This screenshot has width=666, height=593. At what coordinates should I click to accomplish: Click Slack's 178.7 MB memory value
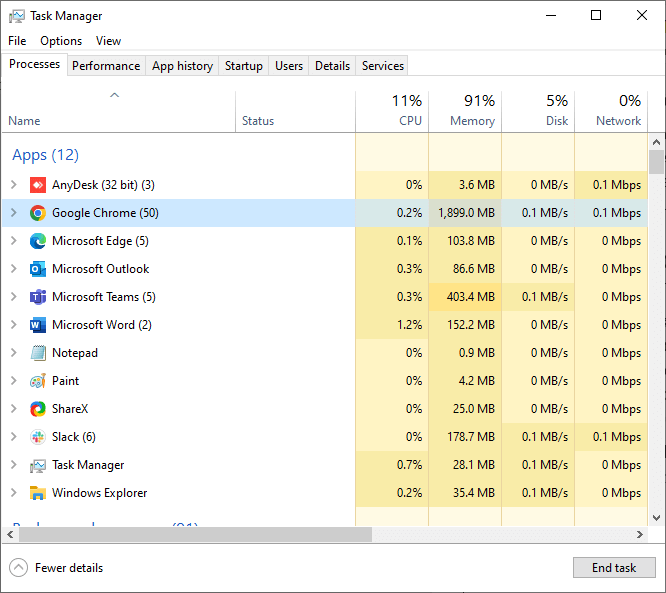tap(471, 437)
